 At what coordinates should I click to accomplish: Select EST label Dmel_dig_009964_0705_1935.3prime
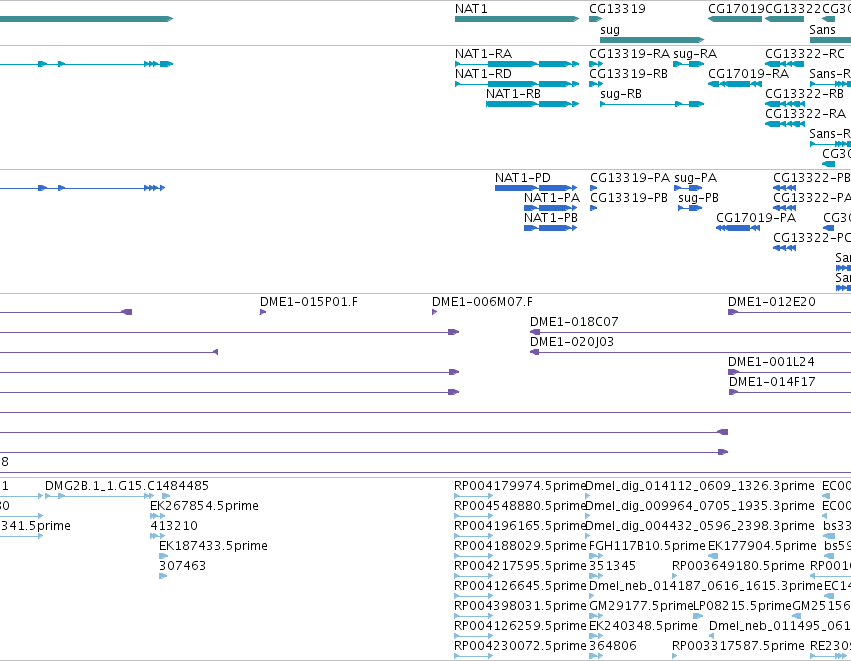[700, 506]
